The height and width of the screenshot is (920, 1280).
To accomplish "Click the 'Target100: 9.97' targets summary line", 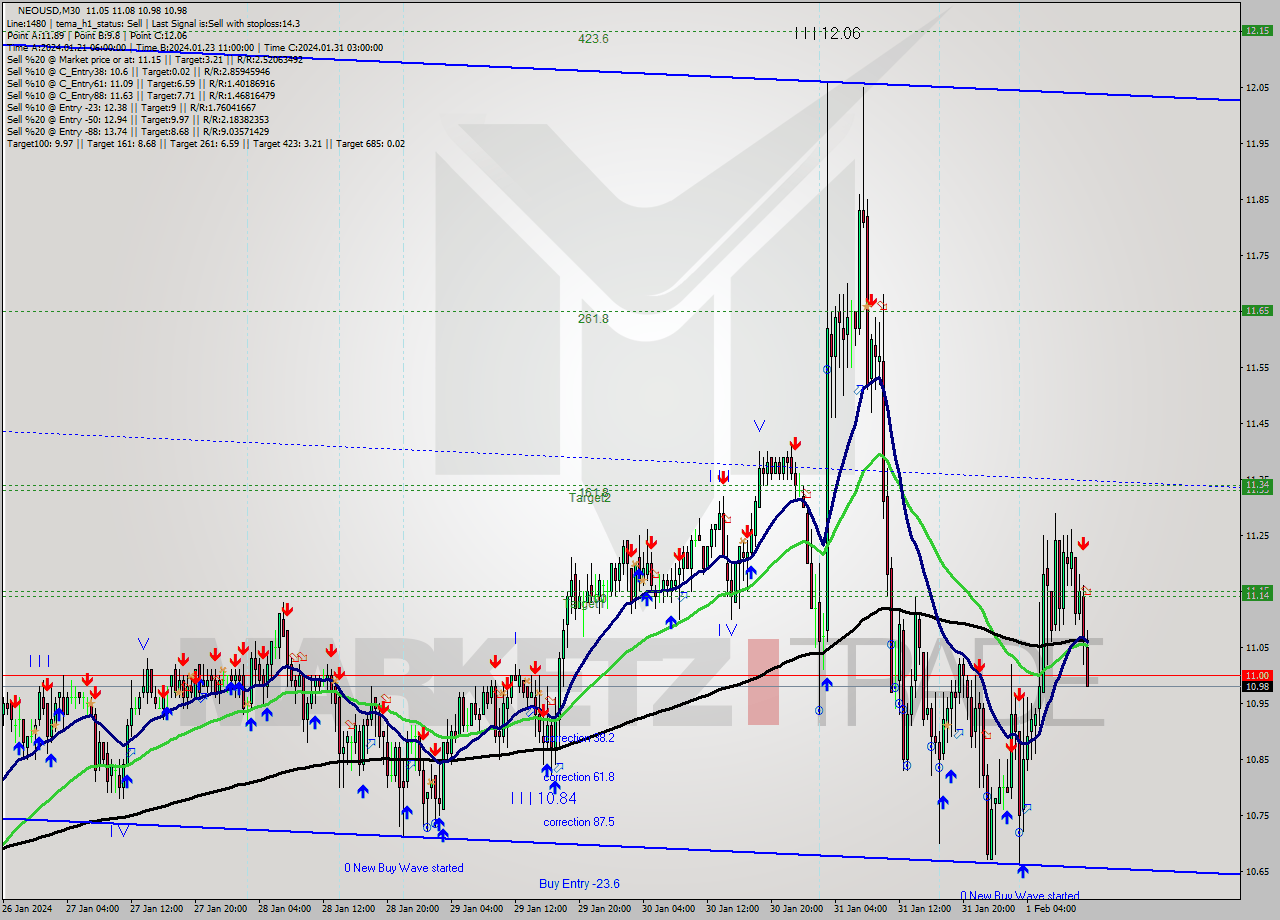I will pyautogui.click(x=206, y=143).
